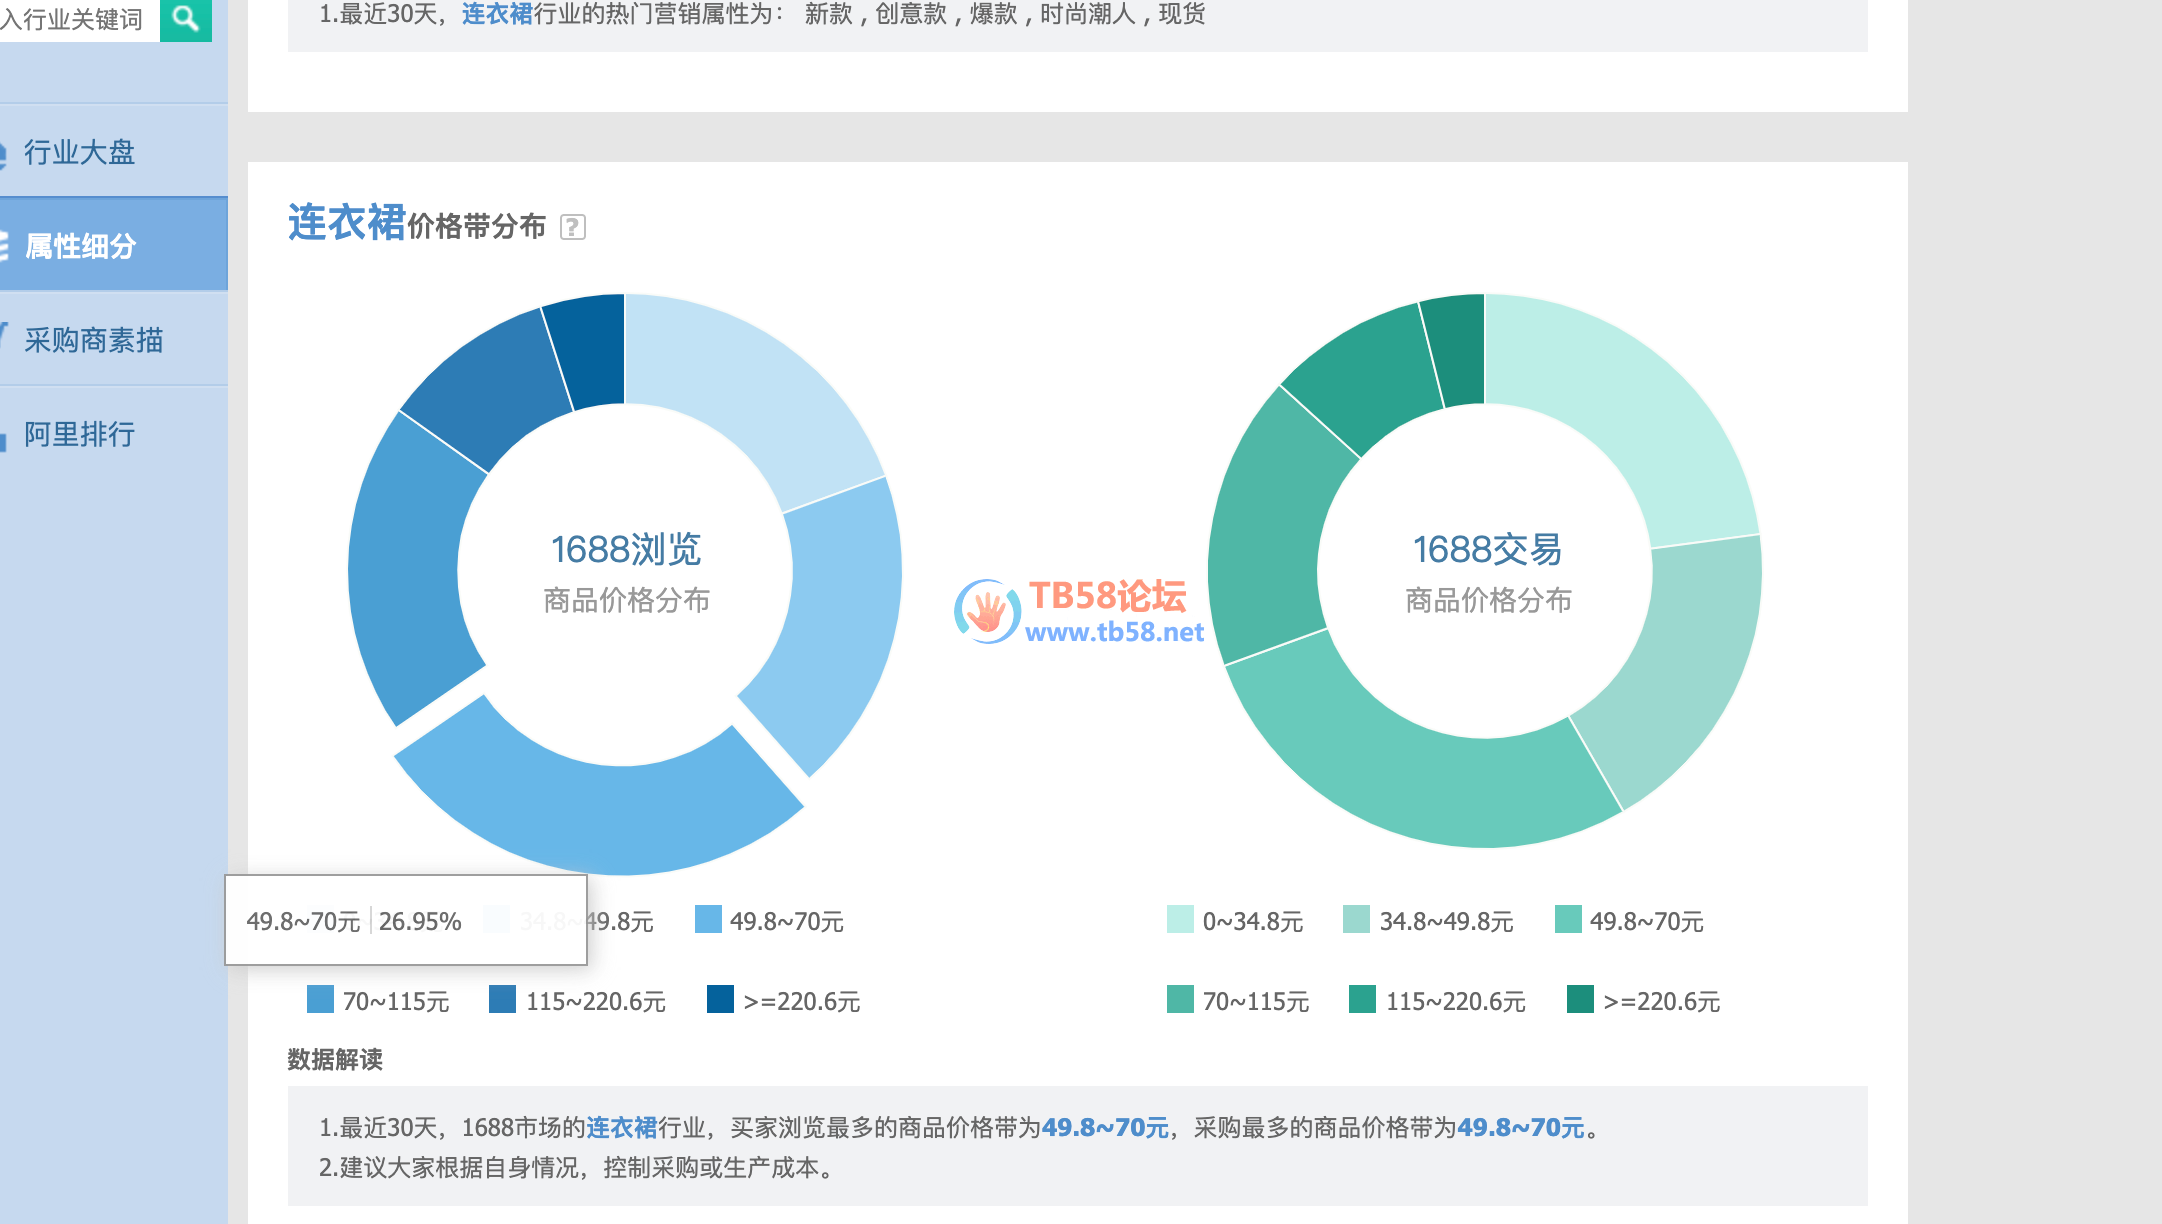This screenshot has height=1224, width=2162.
Task: Toggle the 70~115元 legend in trade chart
Action: click(x=1238, y=1000)
